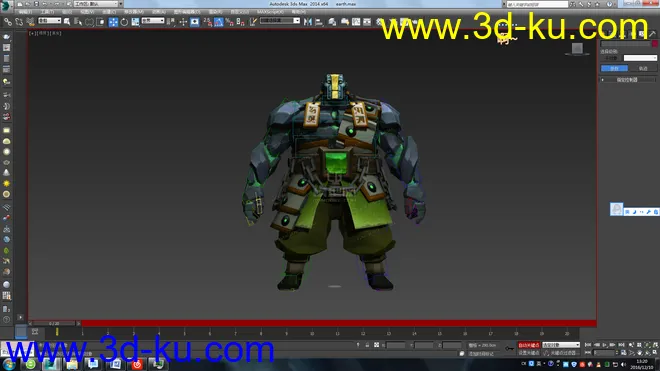
Task: Toggle the Angle Snap icon
Action: (x=218, y=22)
